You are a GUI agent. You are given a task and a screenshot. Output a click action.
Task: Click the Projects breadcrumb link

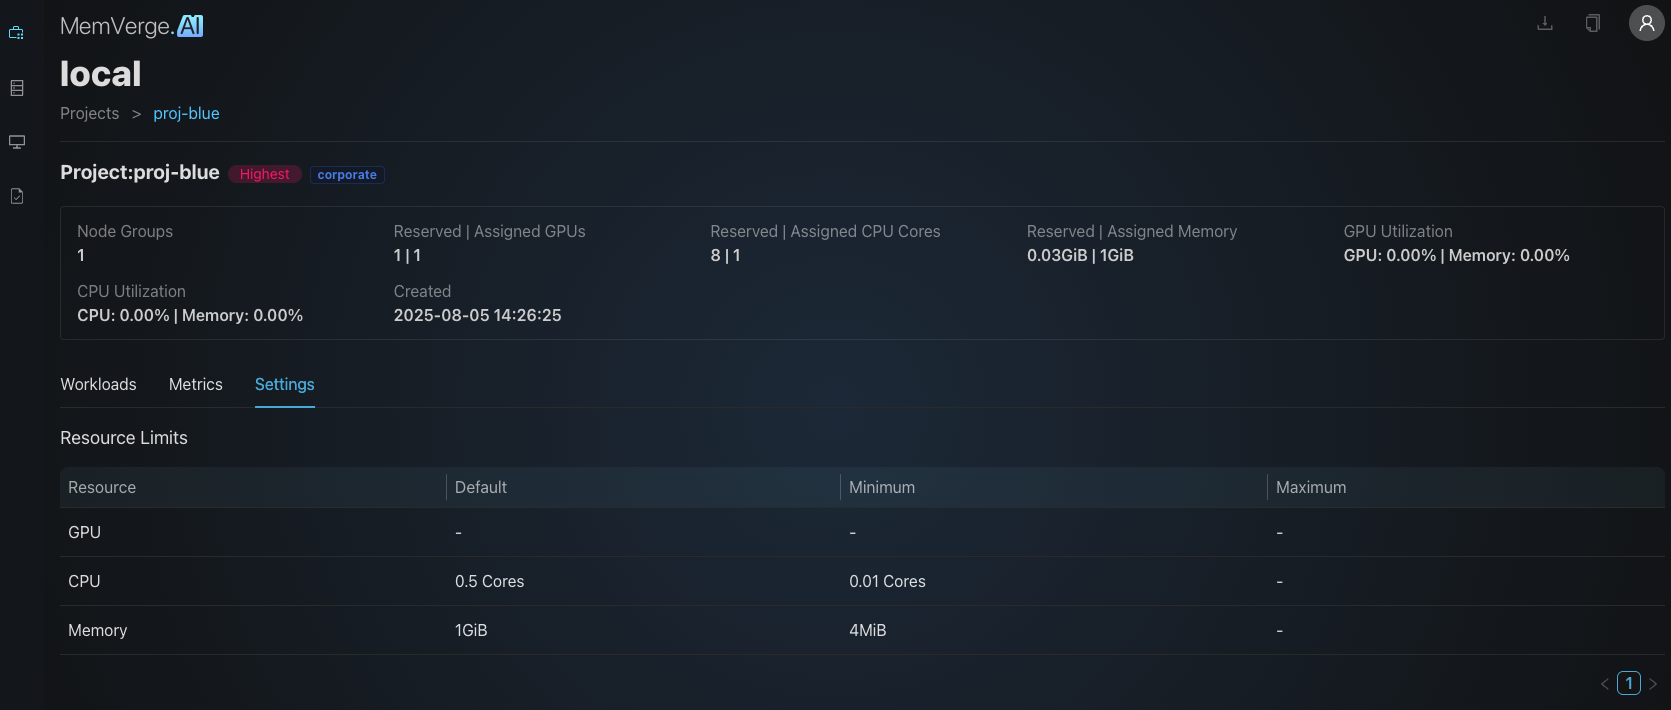(x=89, y=114)
